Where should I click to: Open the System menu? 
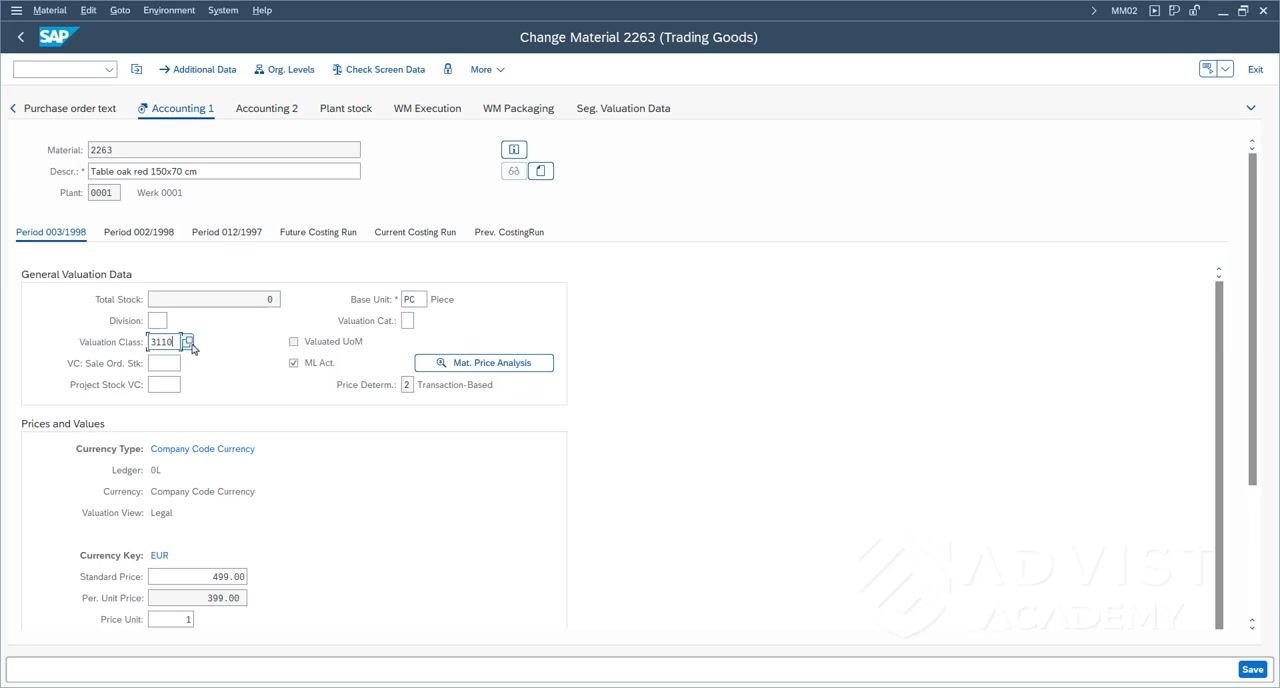click(223, 10)
